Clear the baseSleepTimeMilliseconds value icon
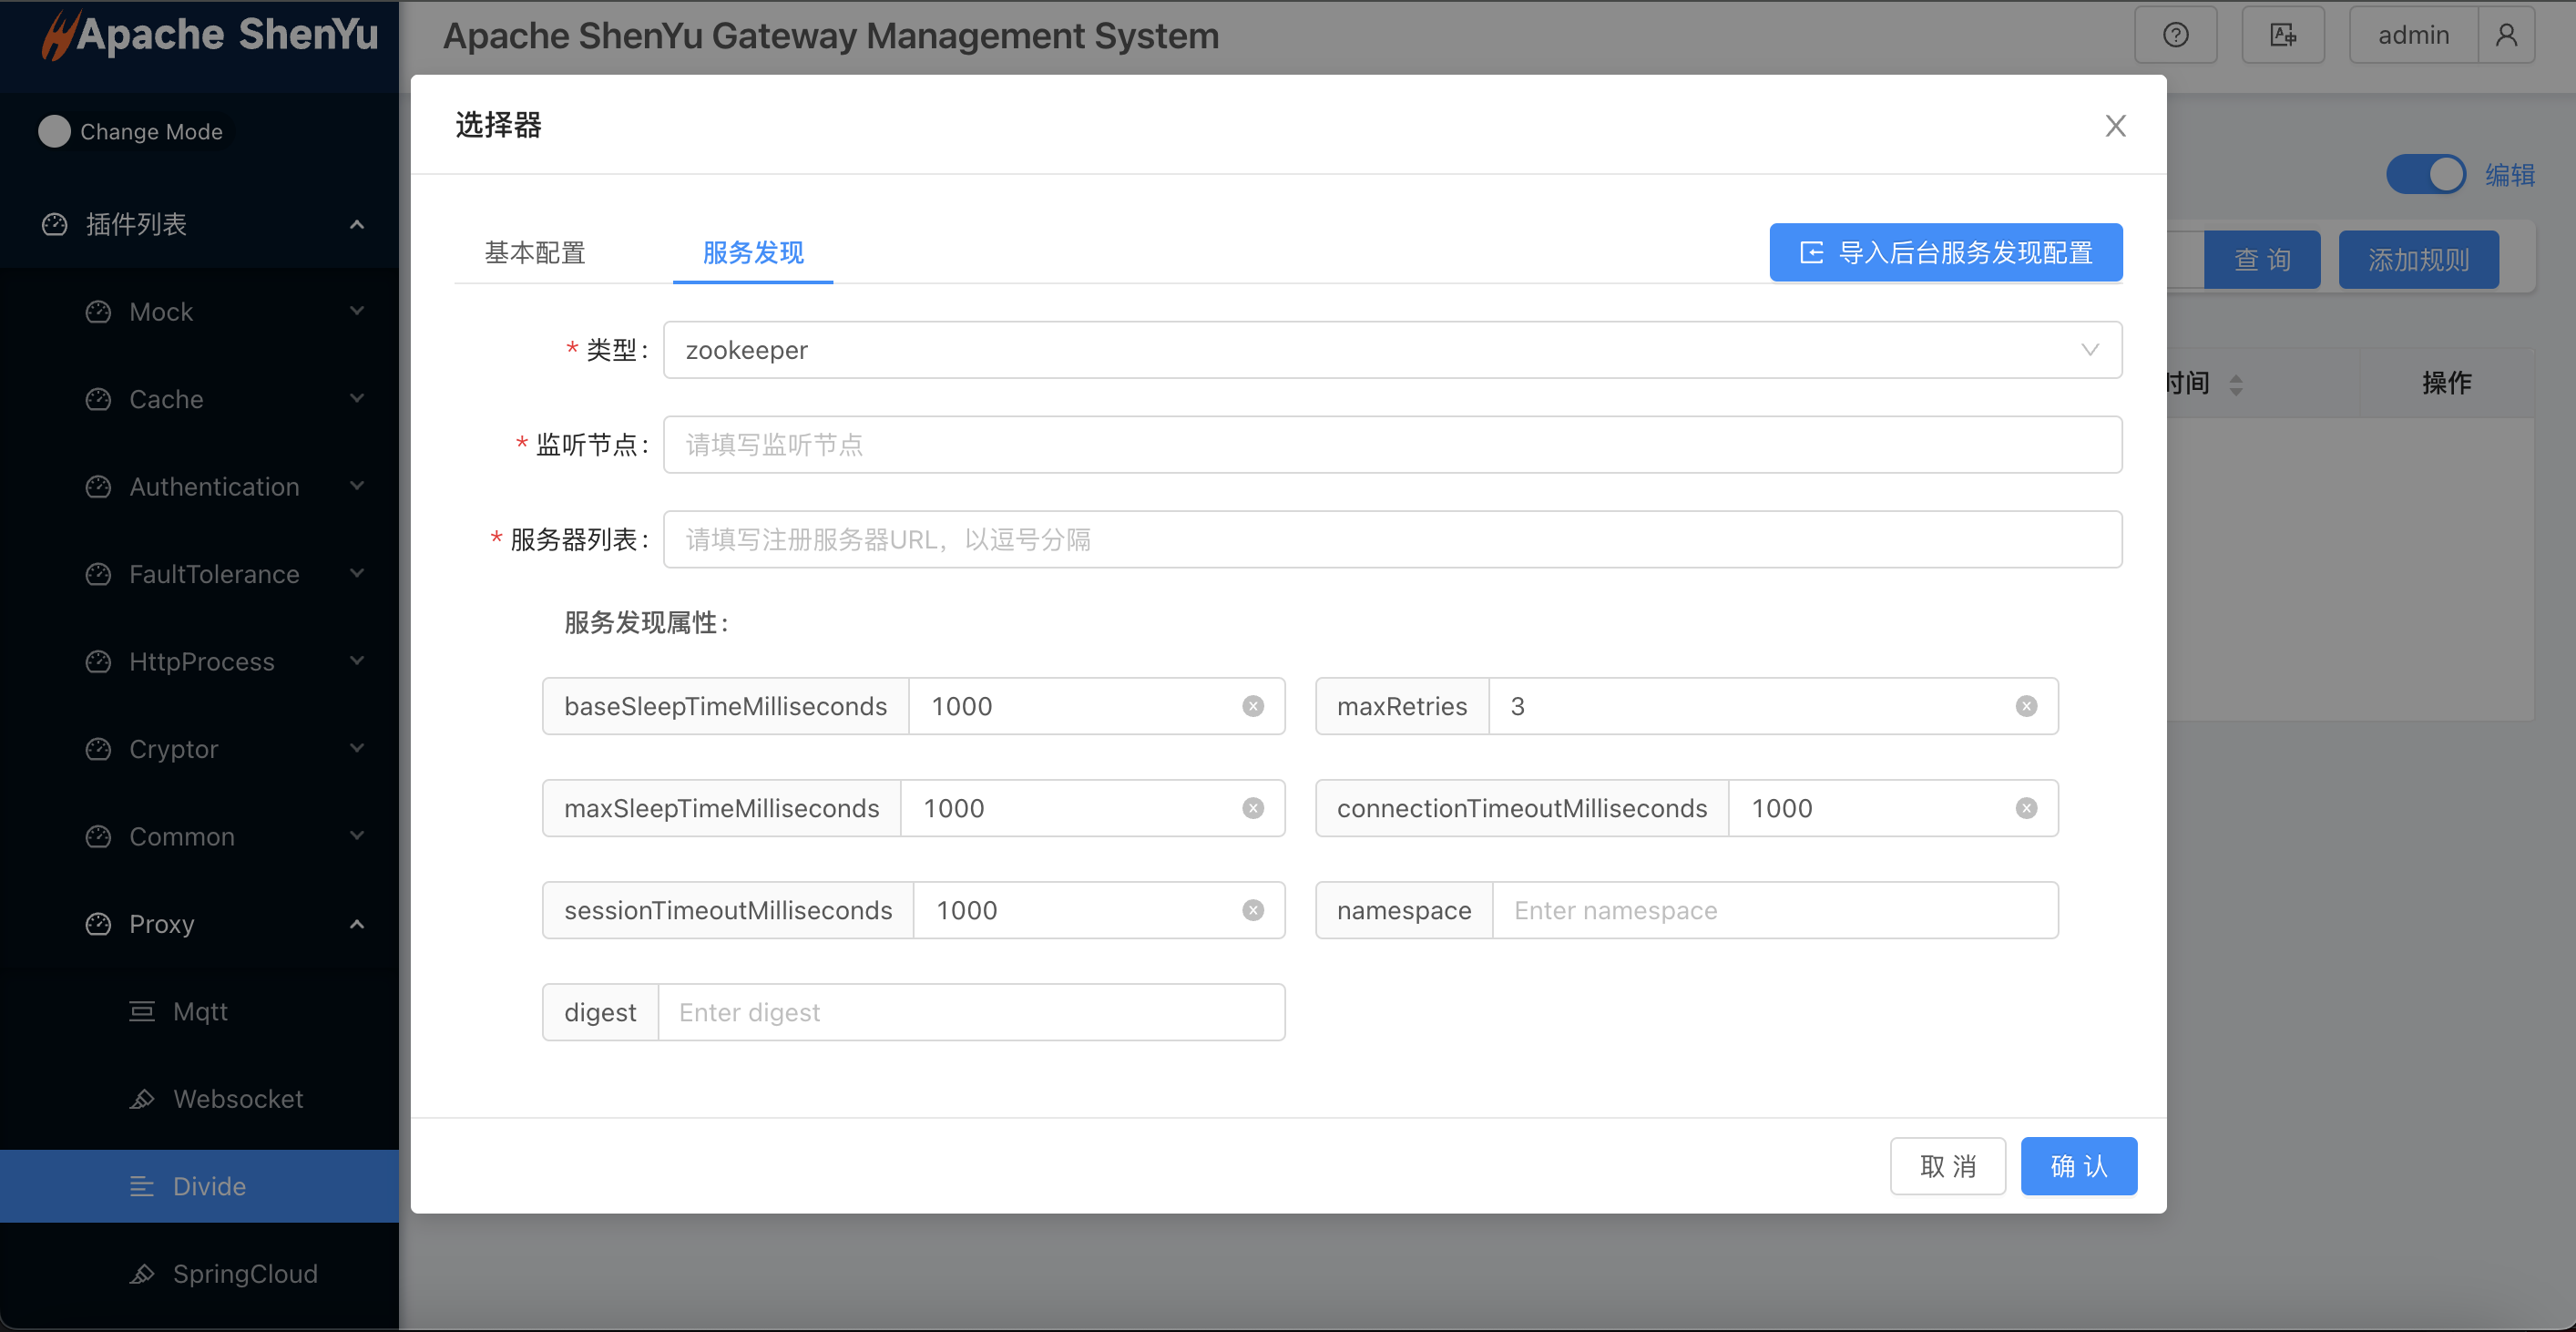The width and height of the screenshot is (2576, 1332). (x=1253, y=706)
